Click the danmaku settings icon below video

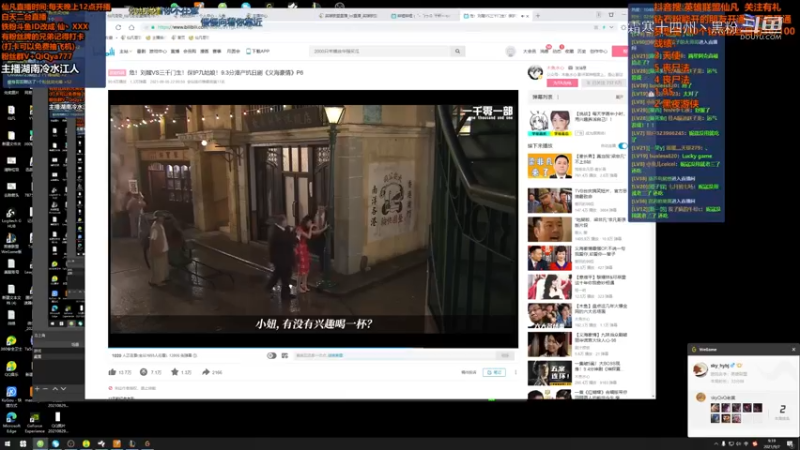coord(285,356)
